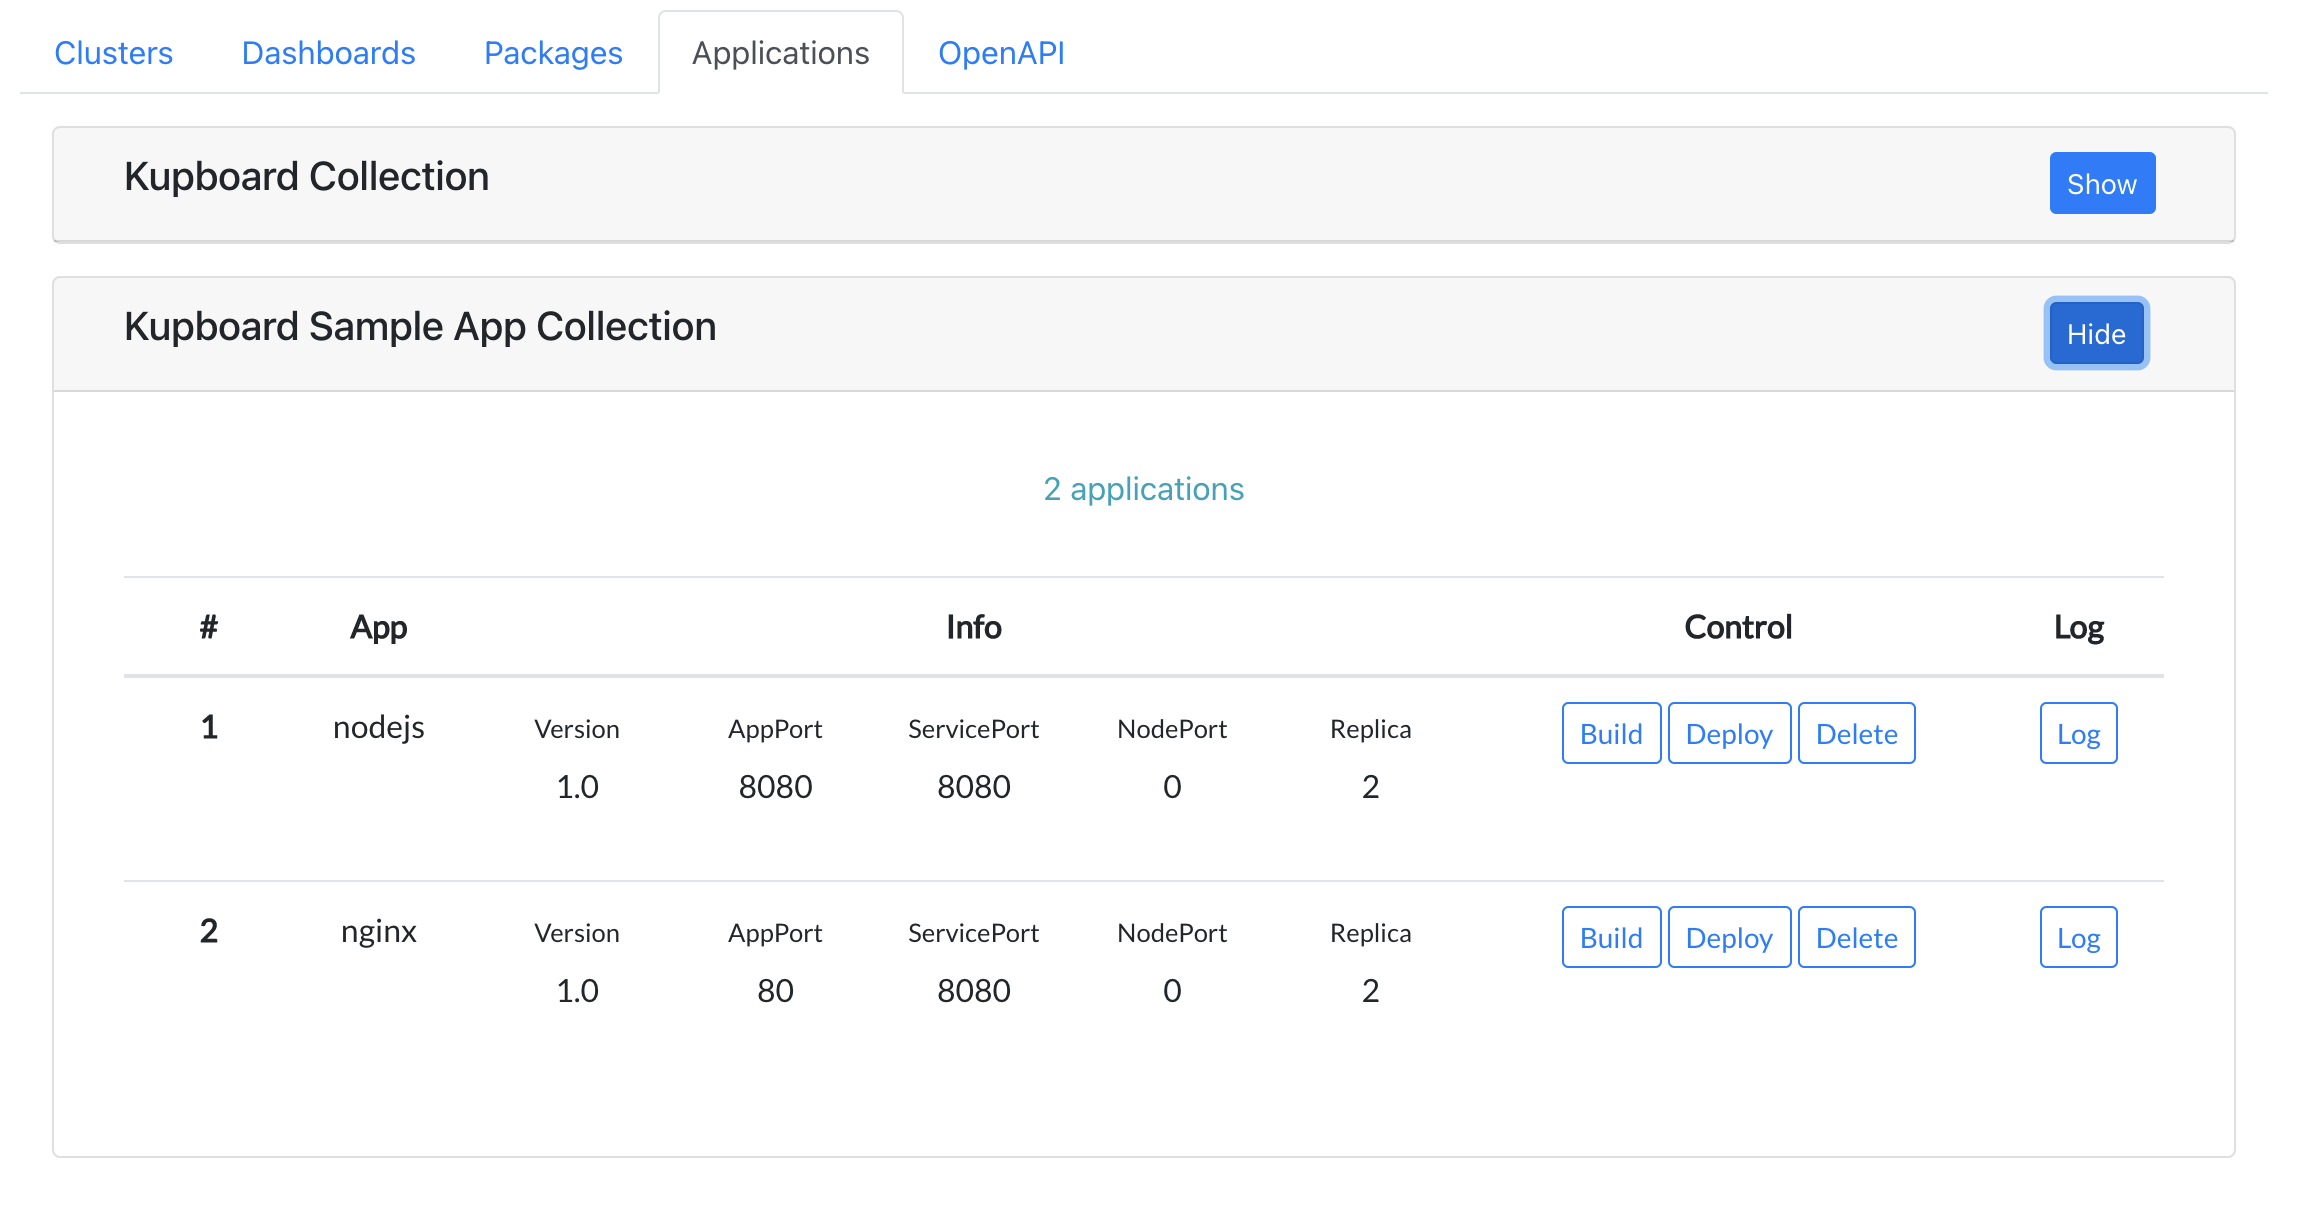
Task: Build the nginx application
Action: click(x=1611, y=937)
